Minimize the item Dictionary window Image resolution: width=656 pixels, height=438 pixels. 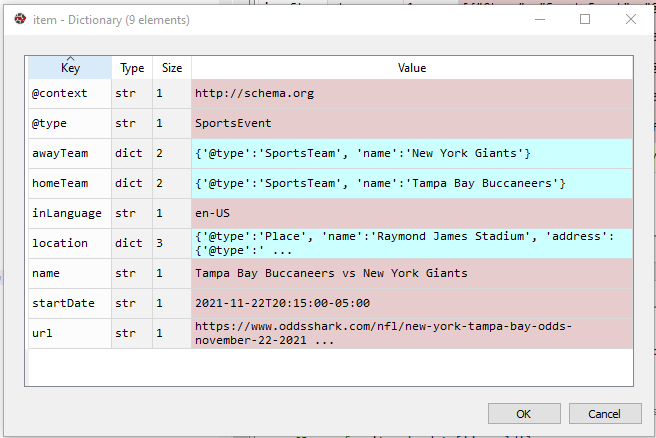click(540, 19)
